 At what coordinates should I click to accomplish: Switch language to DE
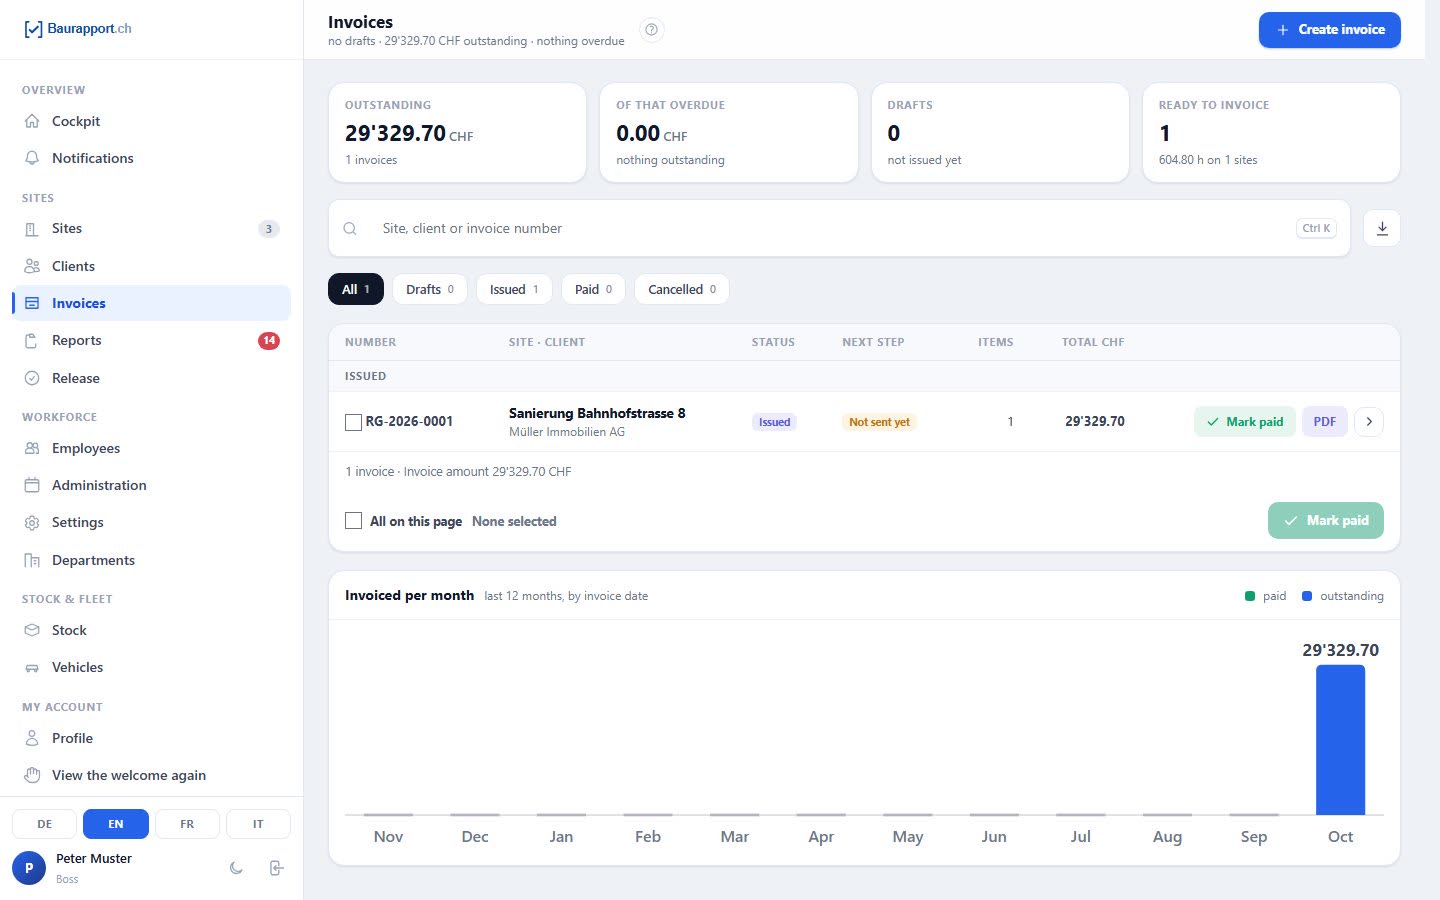coord(45,824)
